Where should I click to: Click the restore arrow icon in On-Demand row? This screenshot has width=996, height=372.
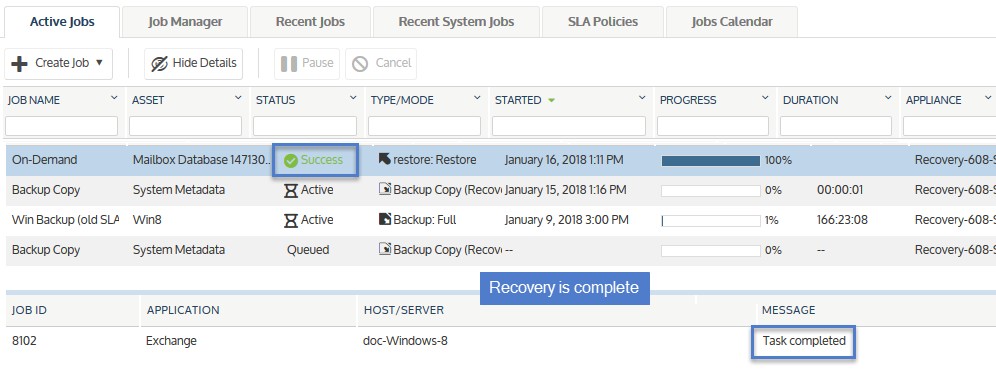(x=384, y=159)
